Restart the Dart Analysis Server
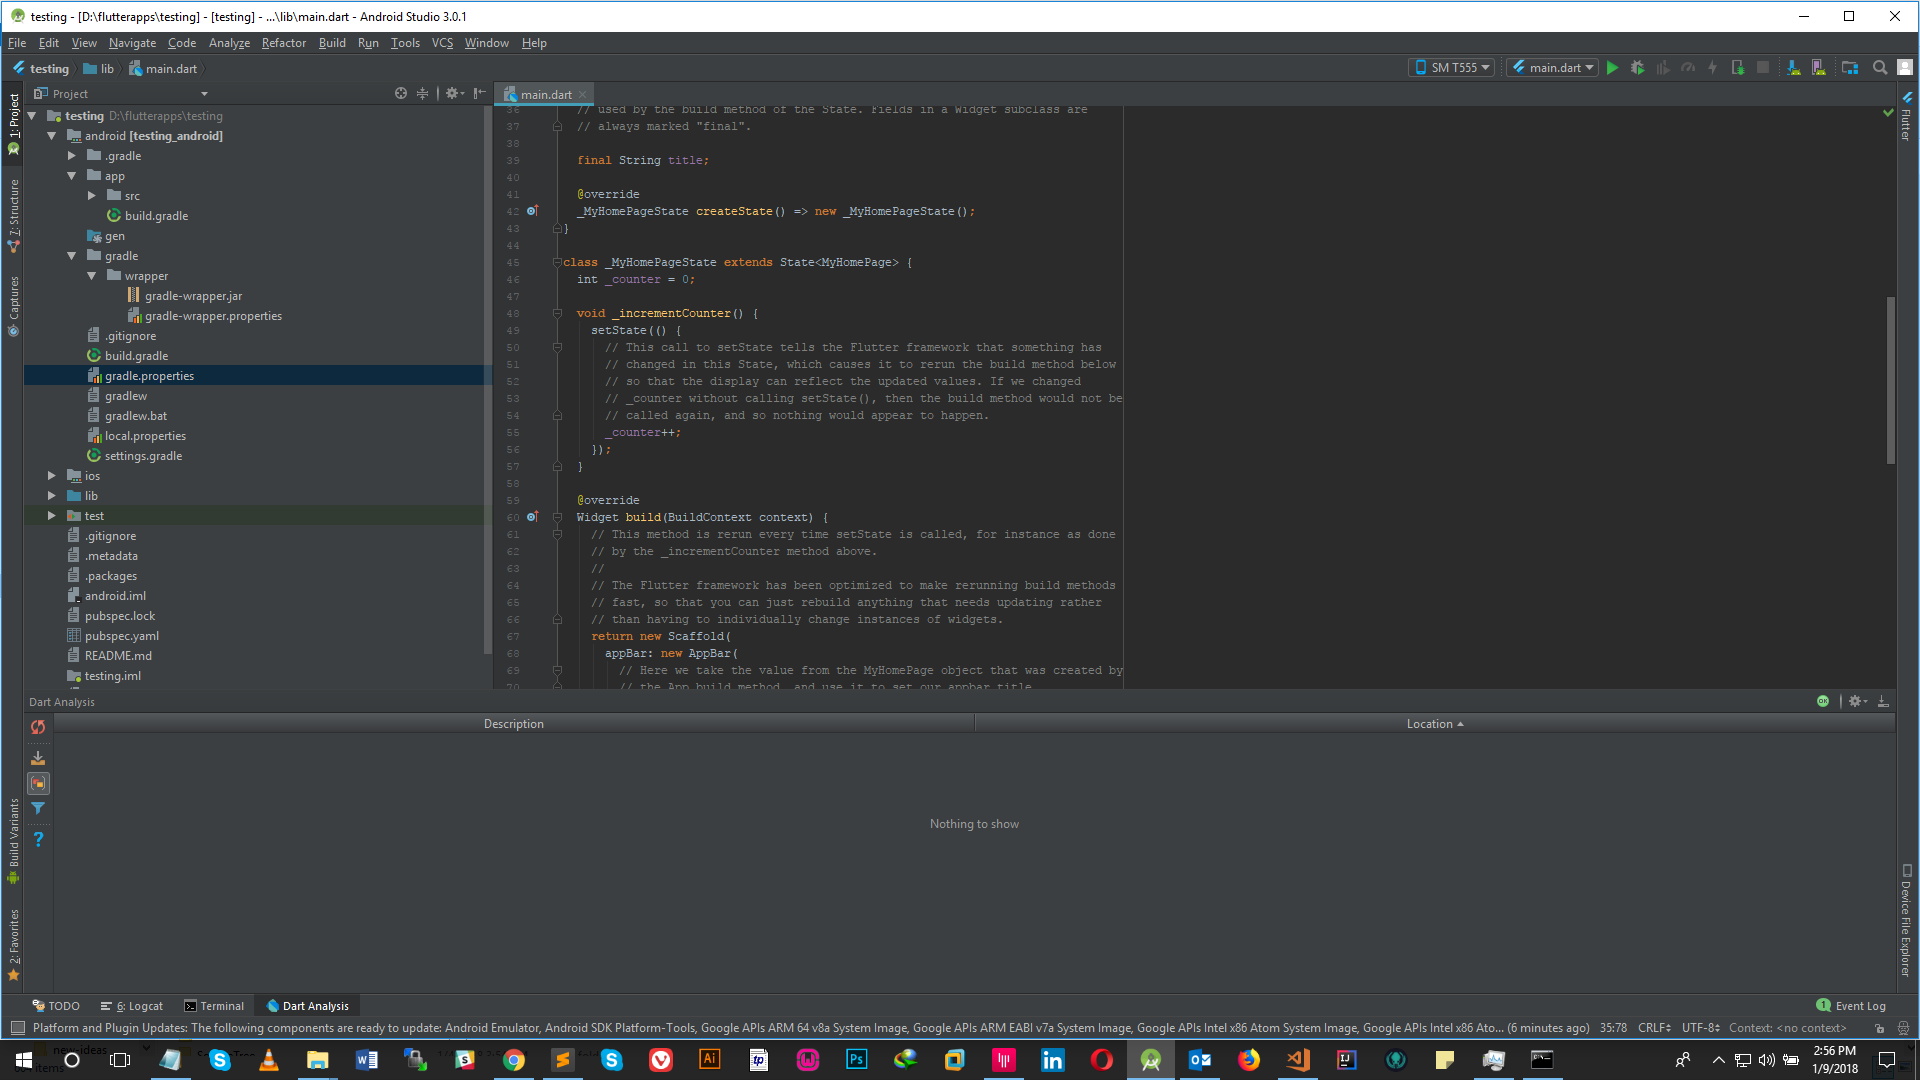 click(x=38, y=728)
